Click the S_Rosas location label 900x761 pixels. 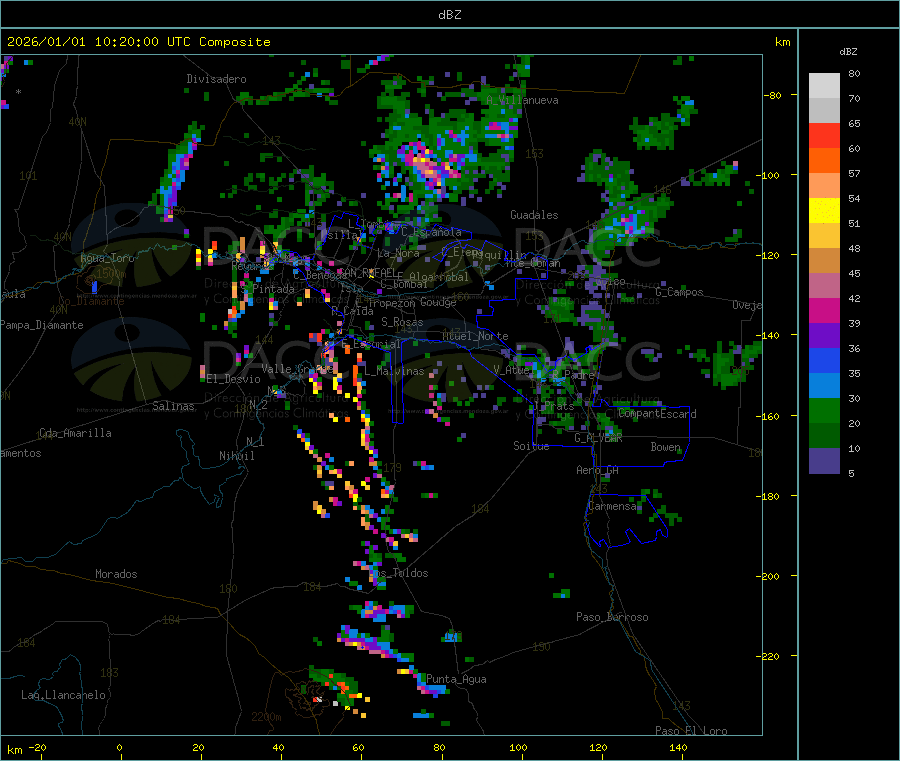(x=402, y=323)
